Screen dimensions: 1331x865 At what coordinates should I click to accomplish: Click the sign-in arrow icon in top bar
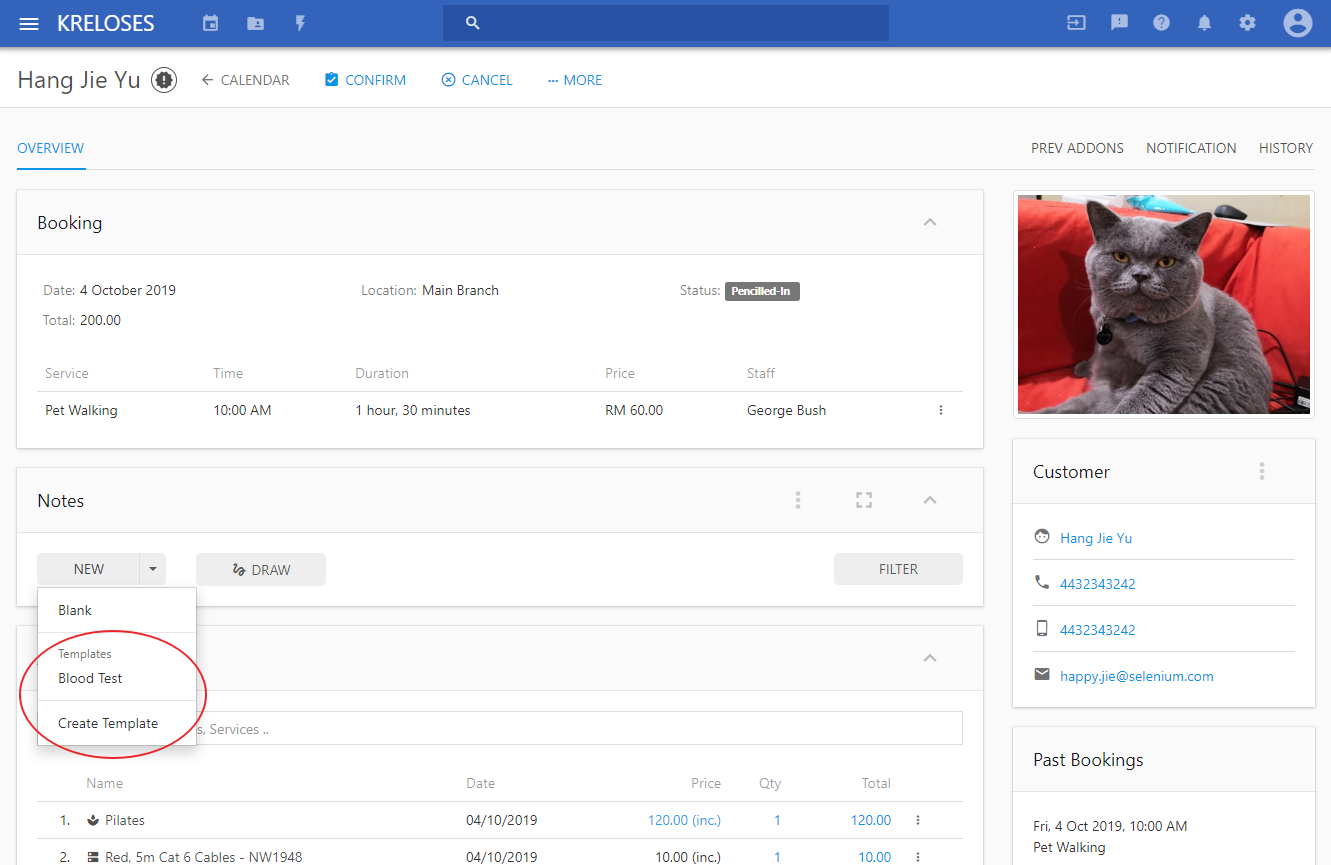click(x=1076, y=23)
